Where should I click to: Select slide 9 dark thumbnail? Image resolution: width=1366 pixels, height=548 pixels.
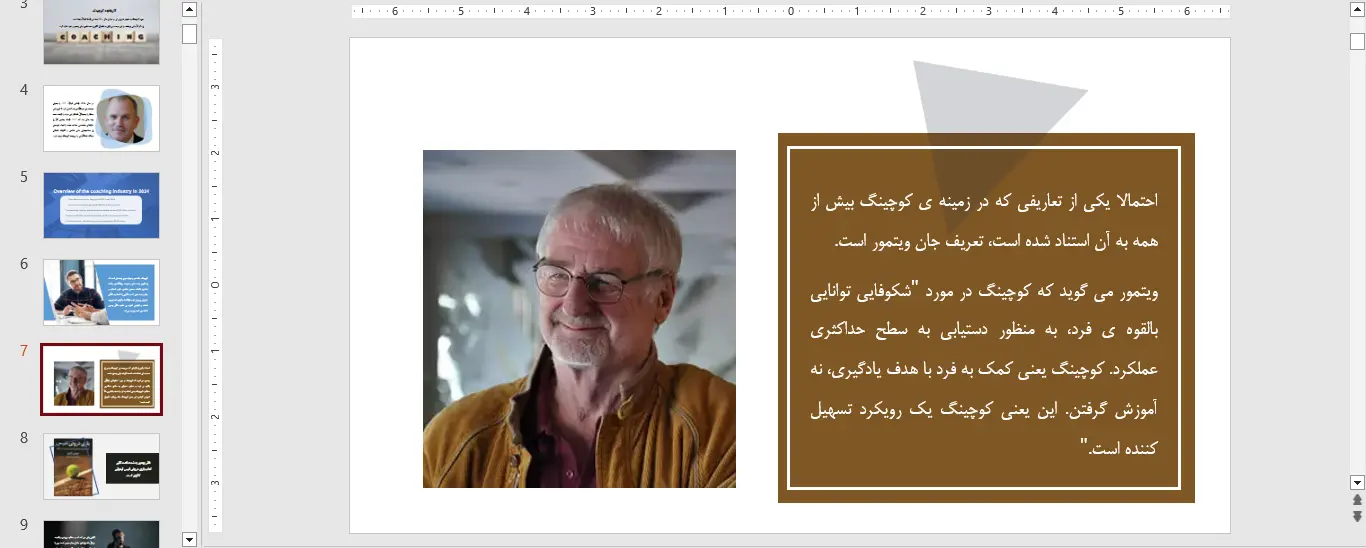(101, 534)
